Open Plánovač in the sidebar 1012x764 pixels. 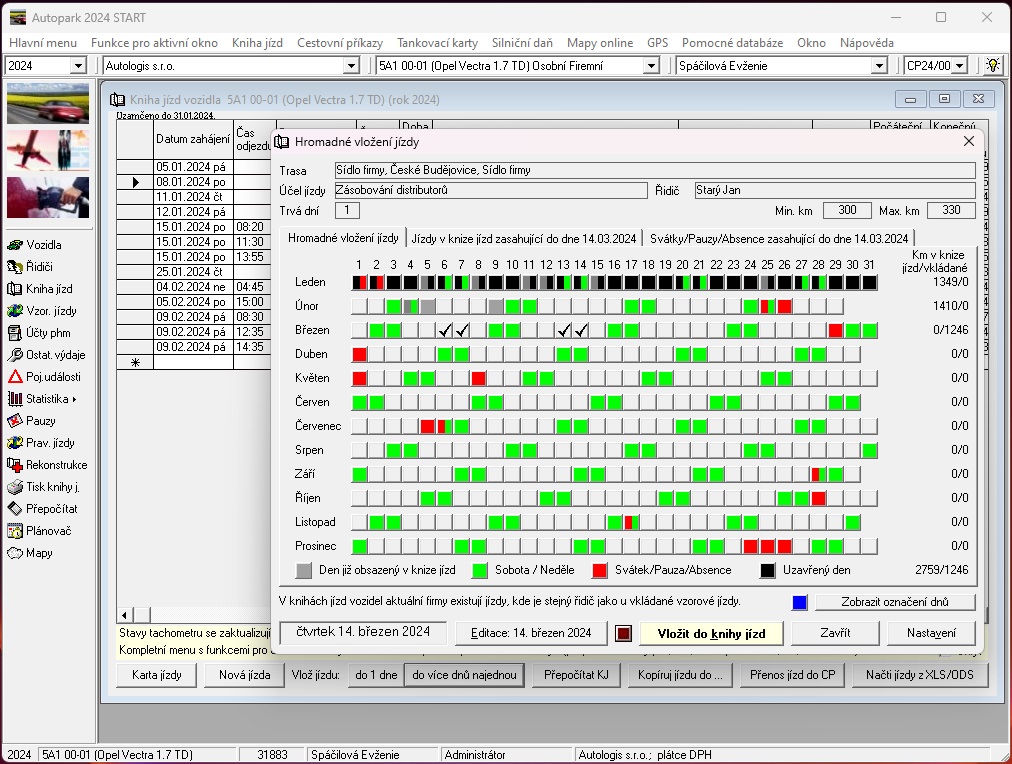tap(39, 530)
